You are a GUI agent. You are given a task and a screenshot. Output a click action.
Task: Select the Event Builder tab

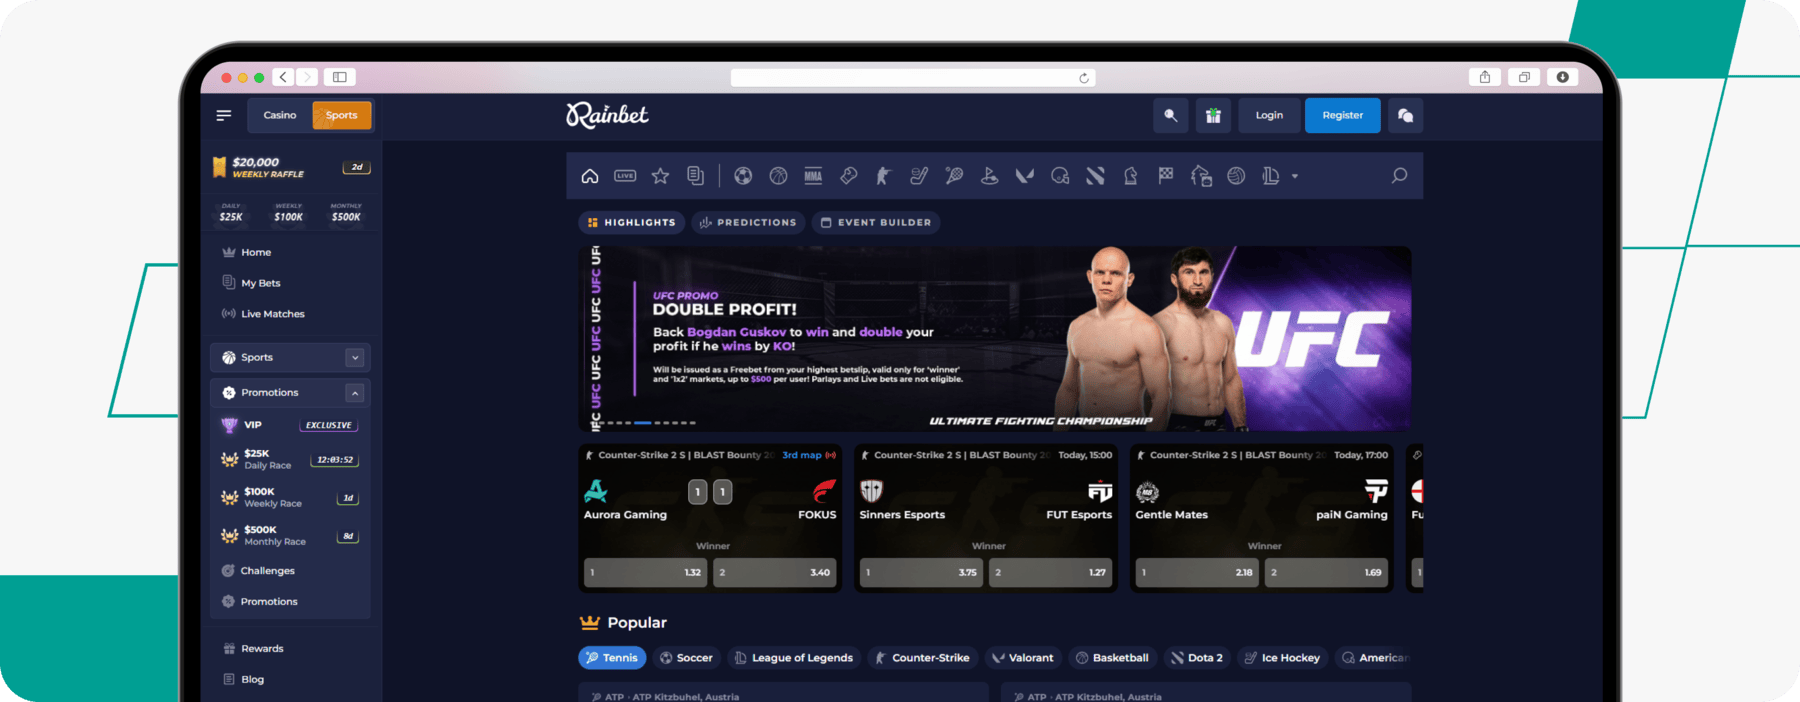click(x=876, y=222)
